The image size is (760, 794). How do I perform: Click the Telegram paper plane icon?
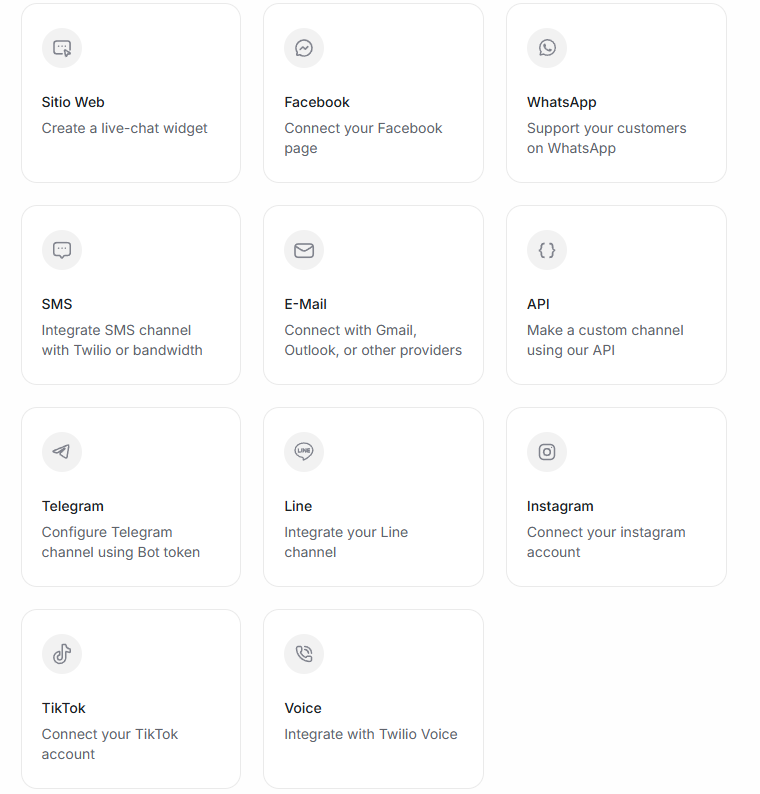(x=62, y=452)
